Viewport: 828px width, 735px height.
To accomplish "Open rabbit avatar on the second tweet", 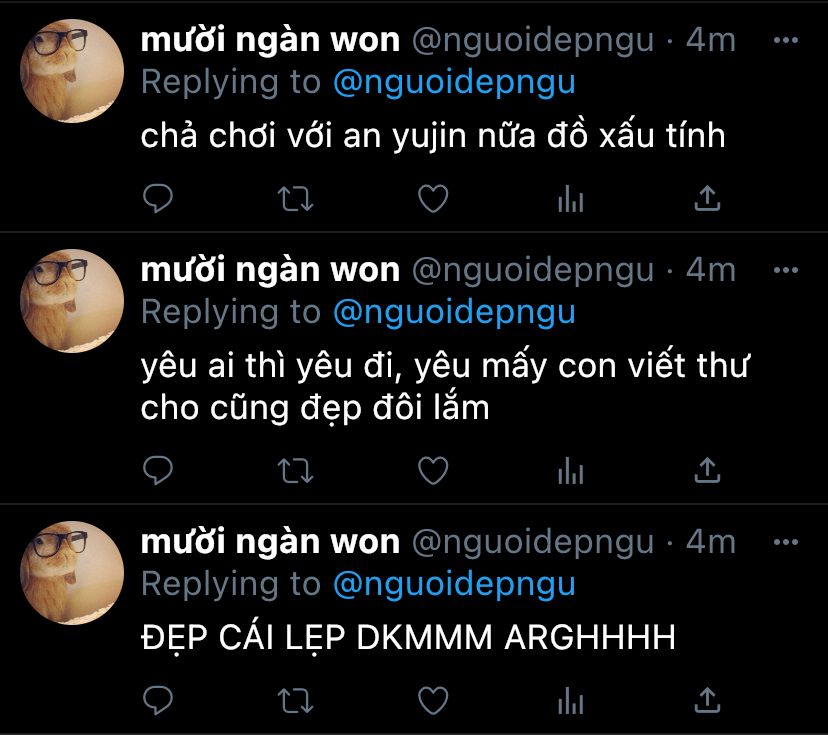I will (x=72, y=301).
